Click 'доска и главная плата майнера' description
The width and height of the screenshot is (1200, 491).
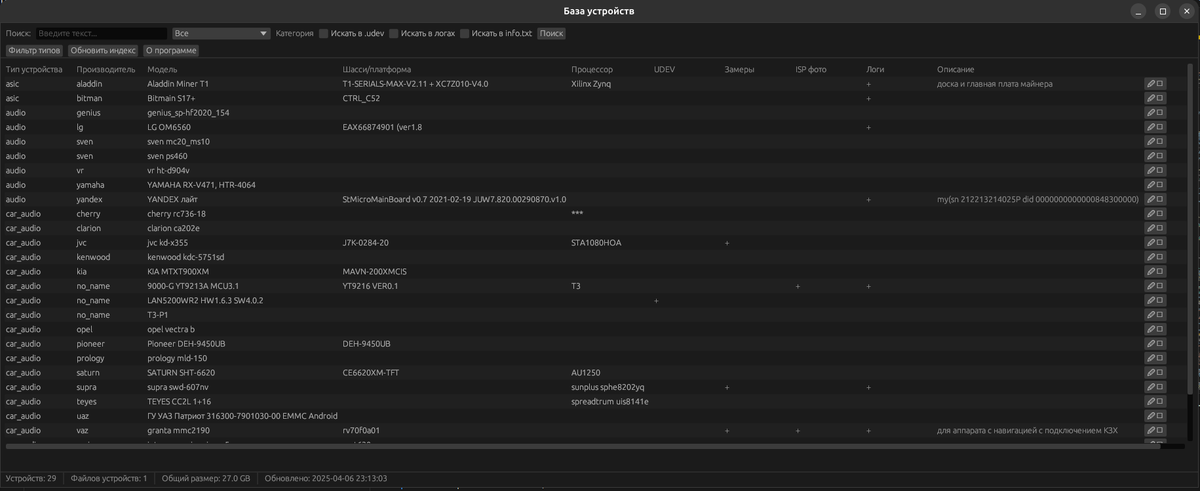[995, 84]
